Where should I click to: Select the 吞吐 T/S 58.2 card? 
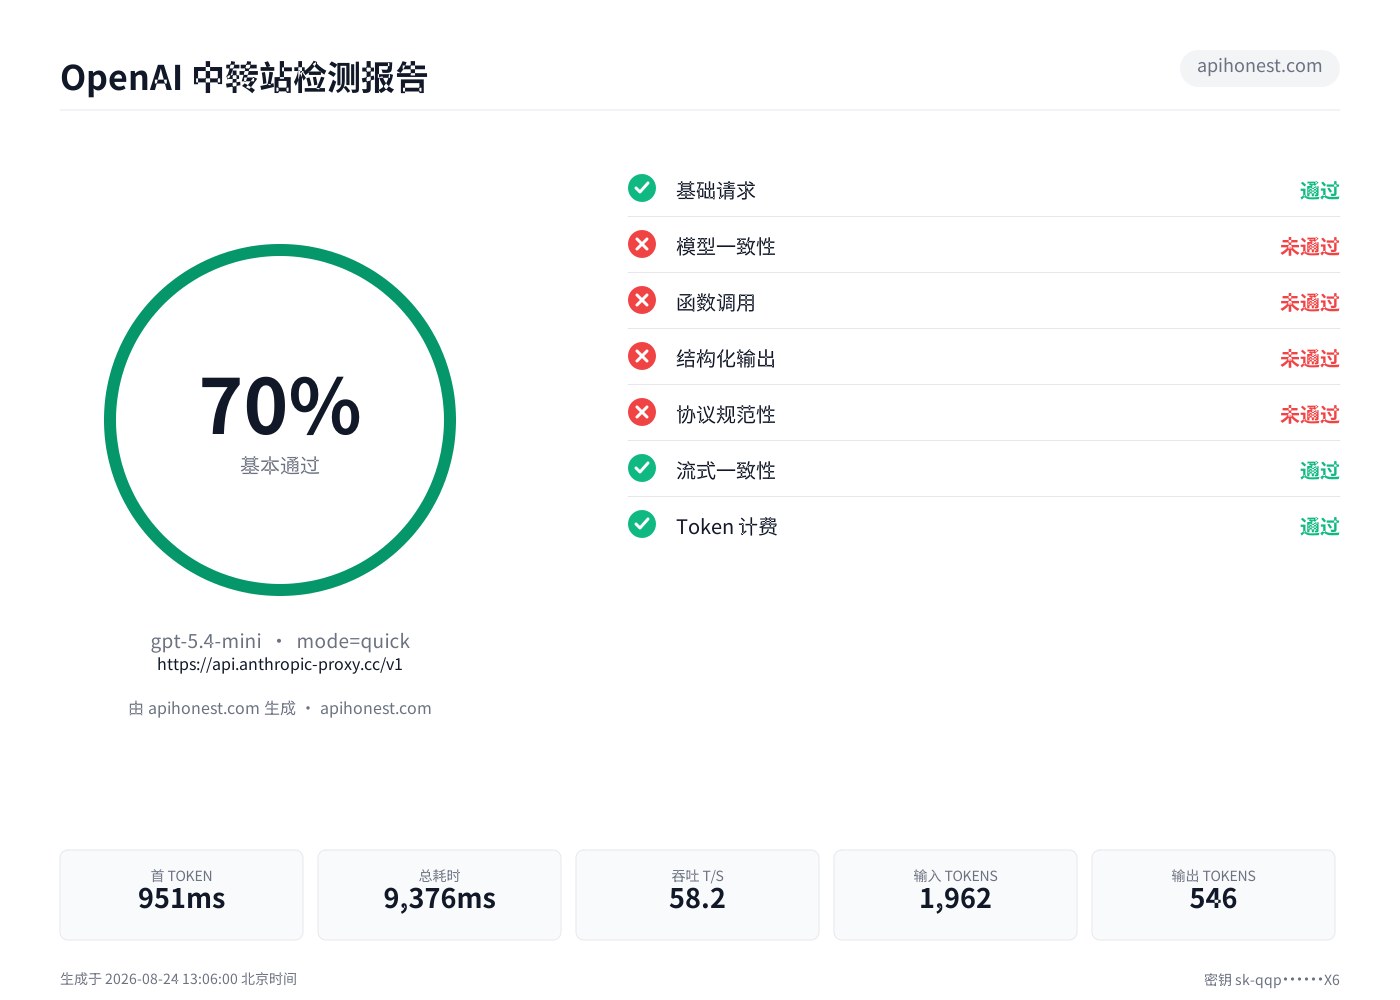[697, 895]
